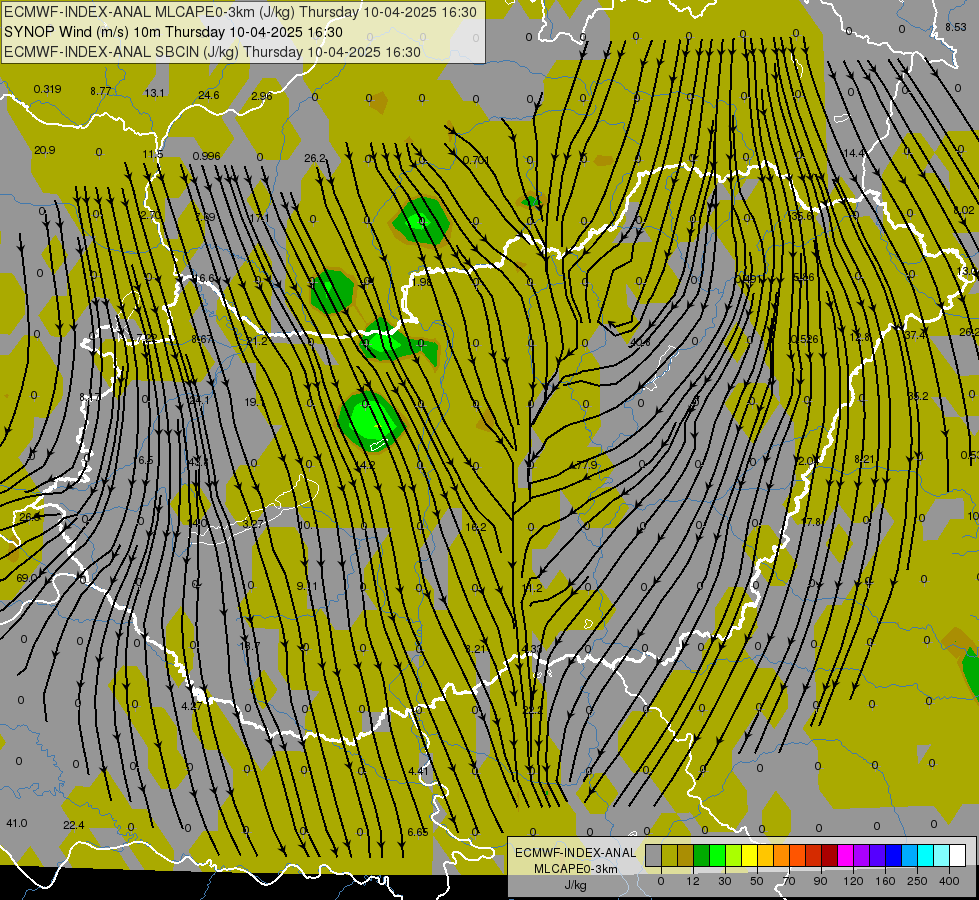The height and width of the screenshot is (900, 979).
Task: Click the '8.77' value on the map
Action: (101, 91)
